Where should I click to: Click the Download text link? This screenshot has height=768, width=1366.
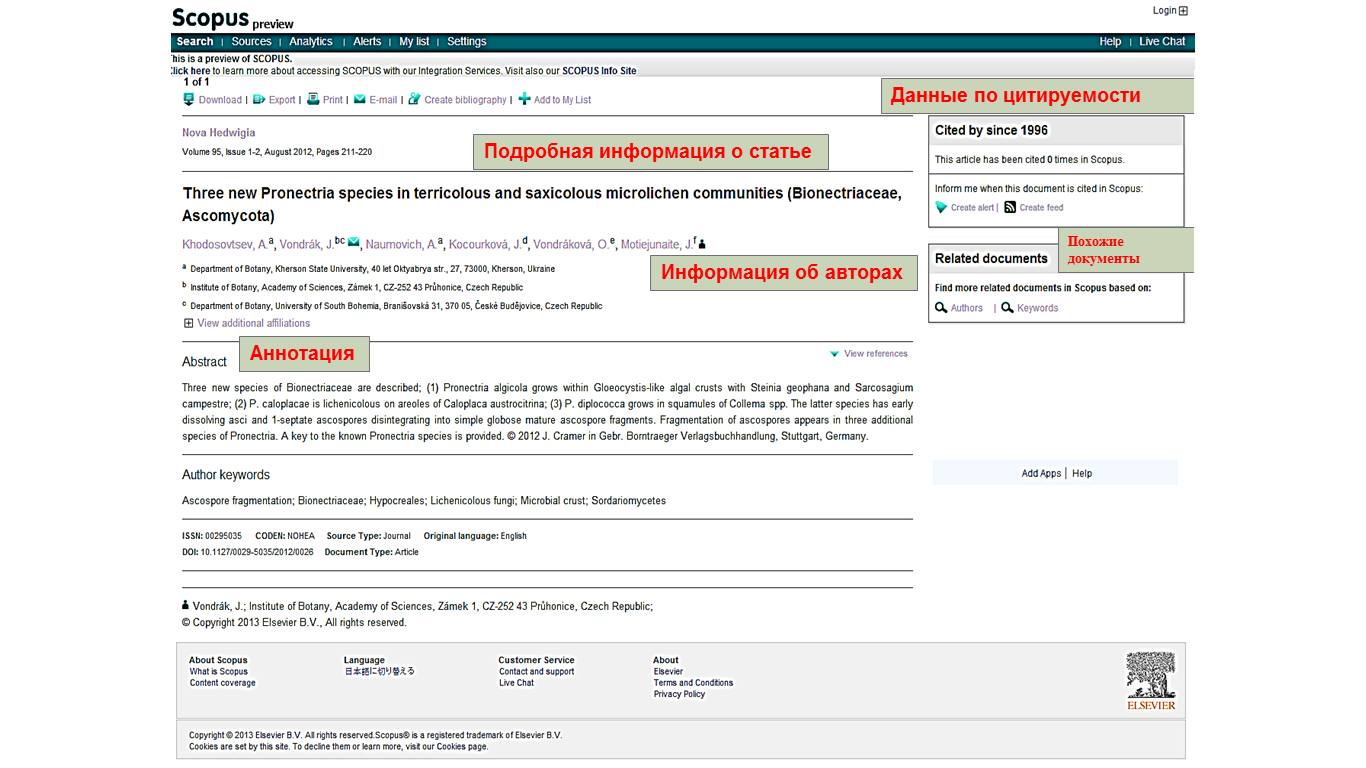tap(220, 100)
